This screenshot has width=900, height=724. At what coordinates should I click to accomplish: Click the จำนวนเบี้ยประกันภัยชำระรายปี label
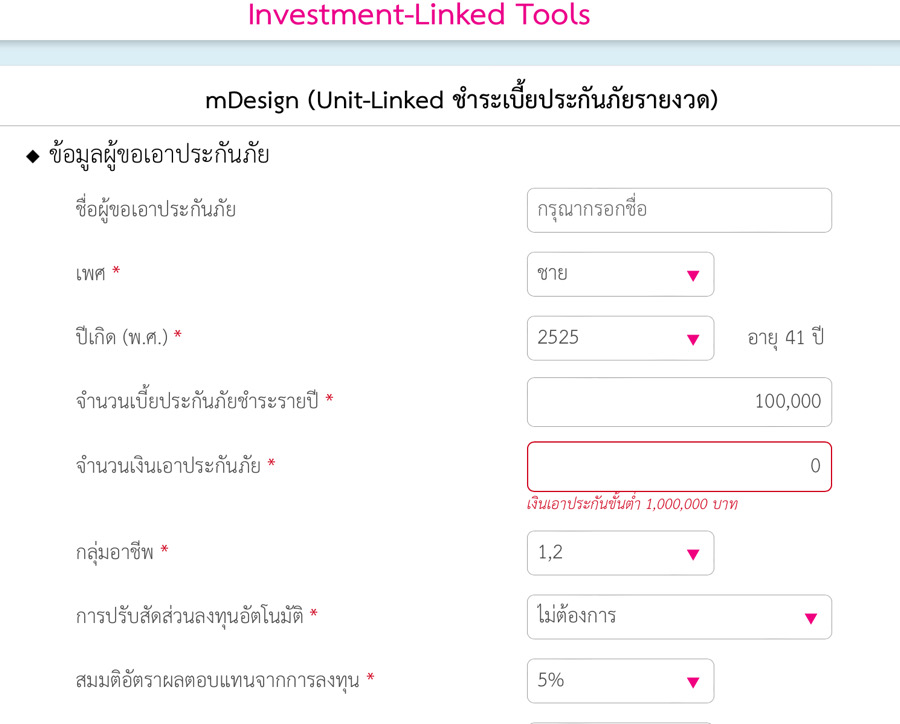coord(198,402)
